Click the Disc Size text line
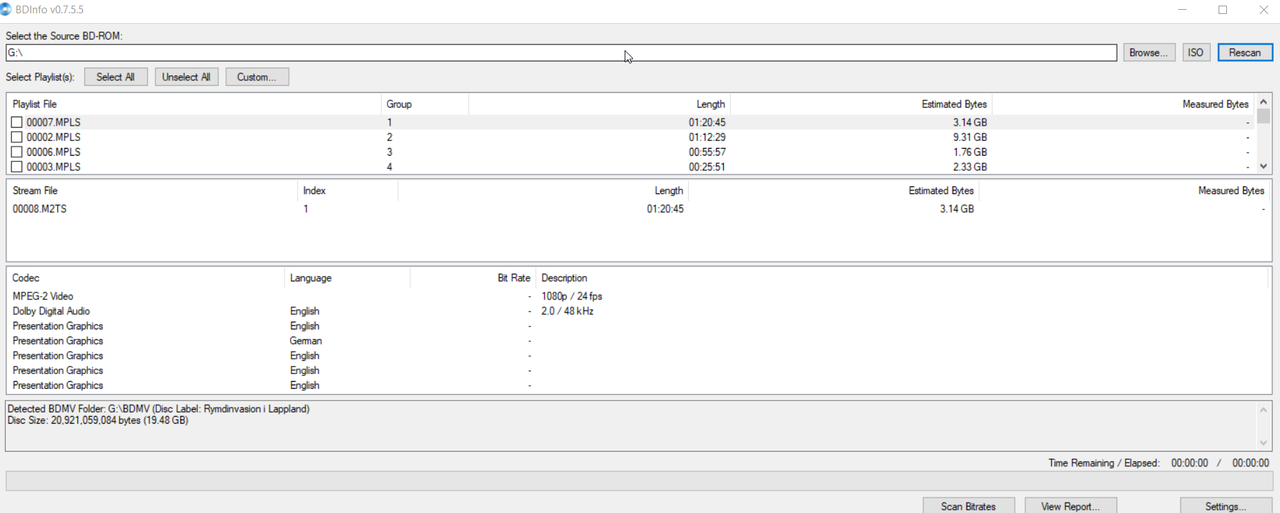 97,420
